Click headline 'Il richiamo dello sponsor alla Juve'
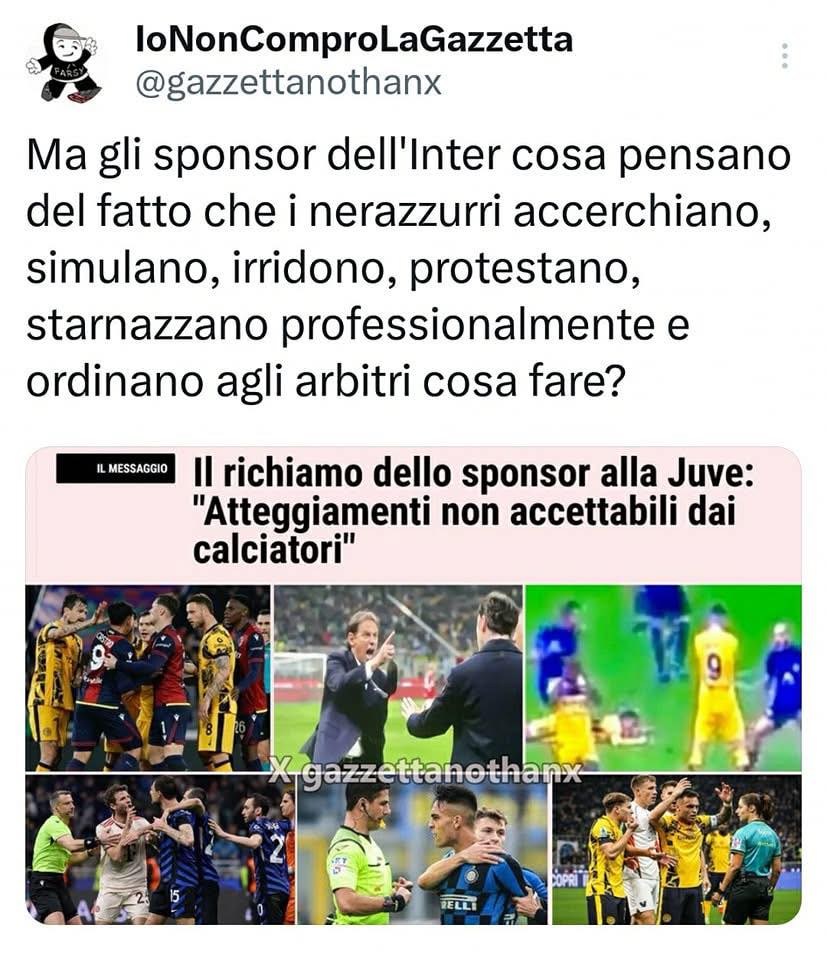The width and height of the screenshot is (827, 960). (x=473, y=474)
